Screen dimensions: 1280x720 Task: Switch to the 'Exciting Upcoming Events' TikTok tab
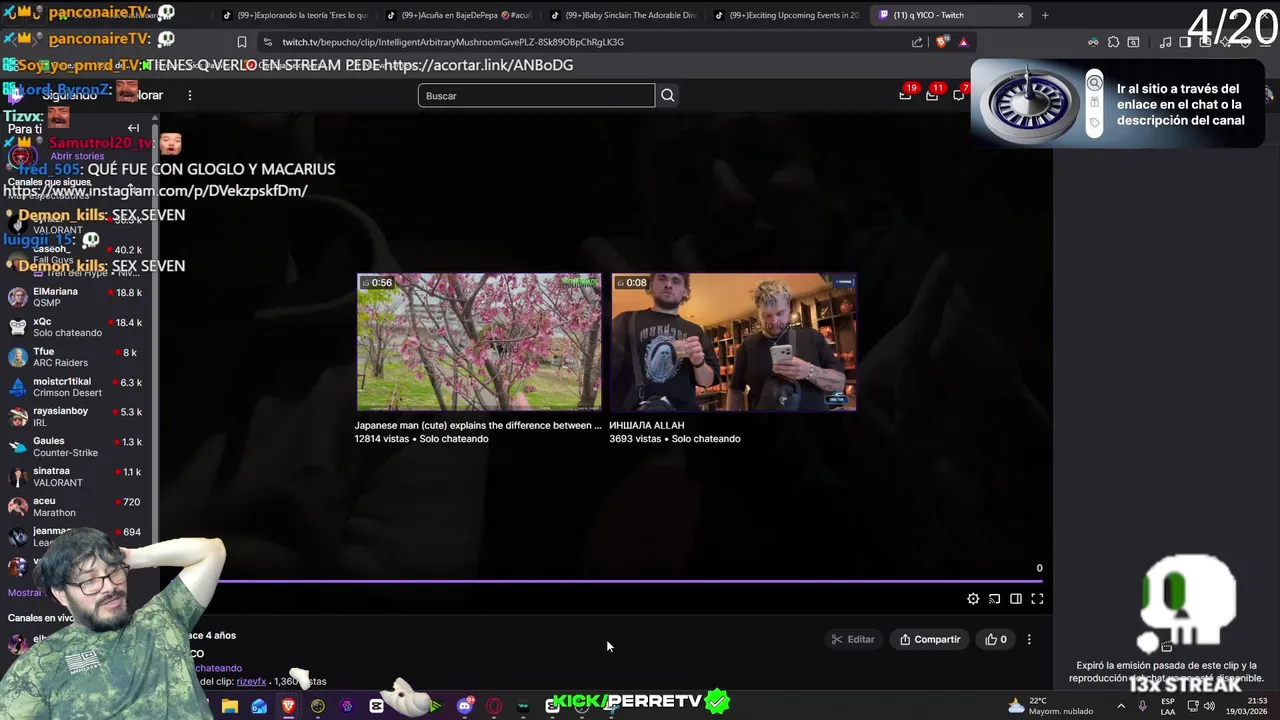787,15
